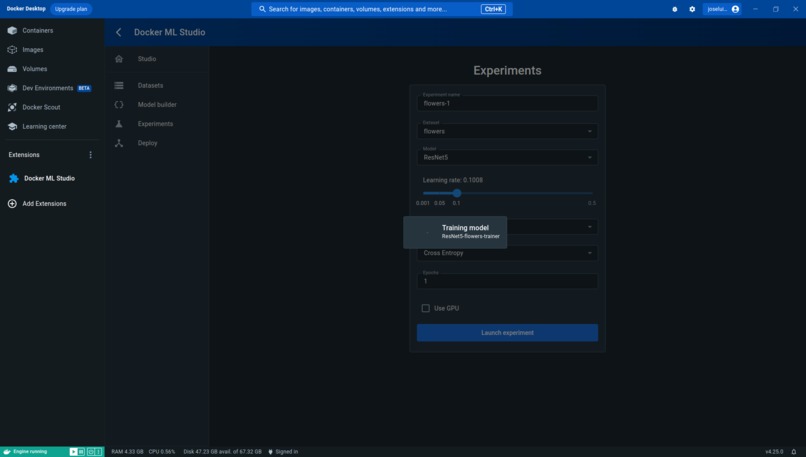
Task: Click the Datasets list icon
Action: pos(119,85)
